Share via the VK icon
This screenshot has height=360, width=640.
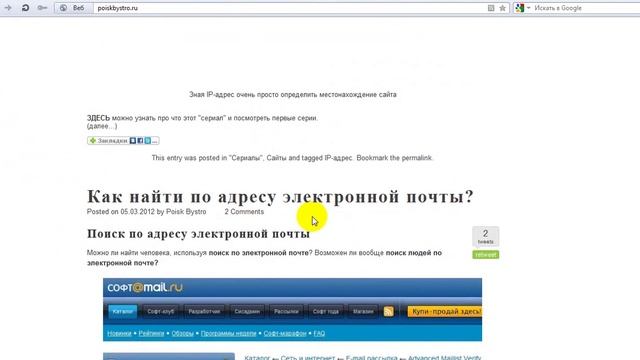point(133,140)
